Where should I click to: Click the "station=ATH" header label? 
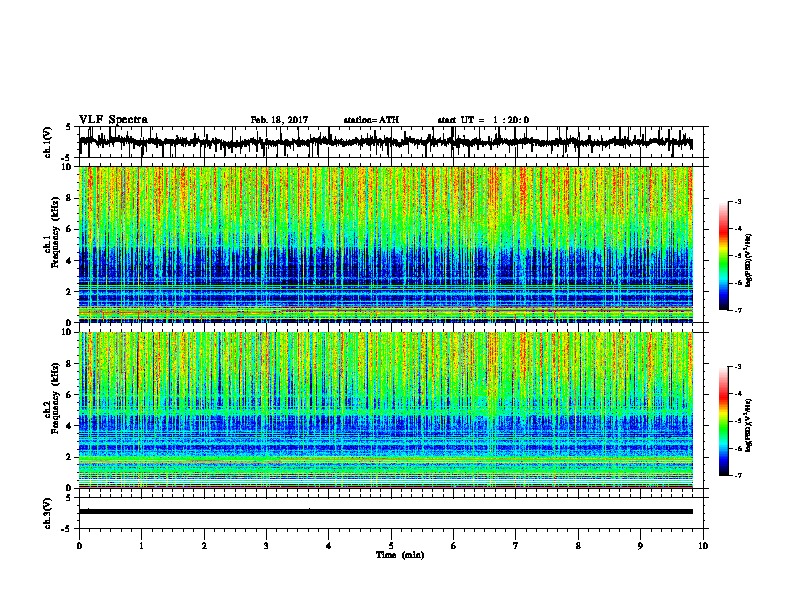(371, 120)
